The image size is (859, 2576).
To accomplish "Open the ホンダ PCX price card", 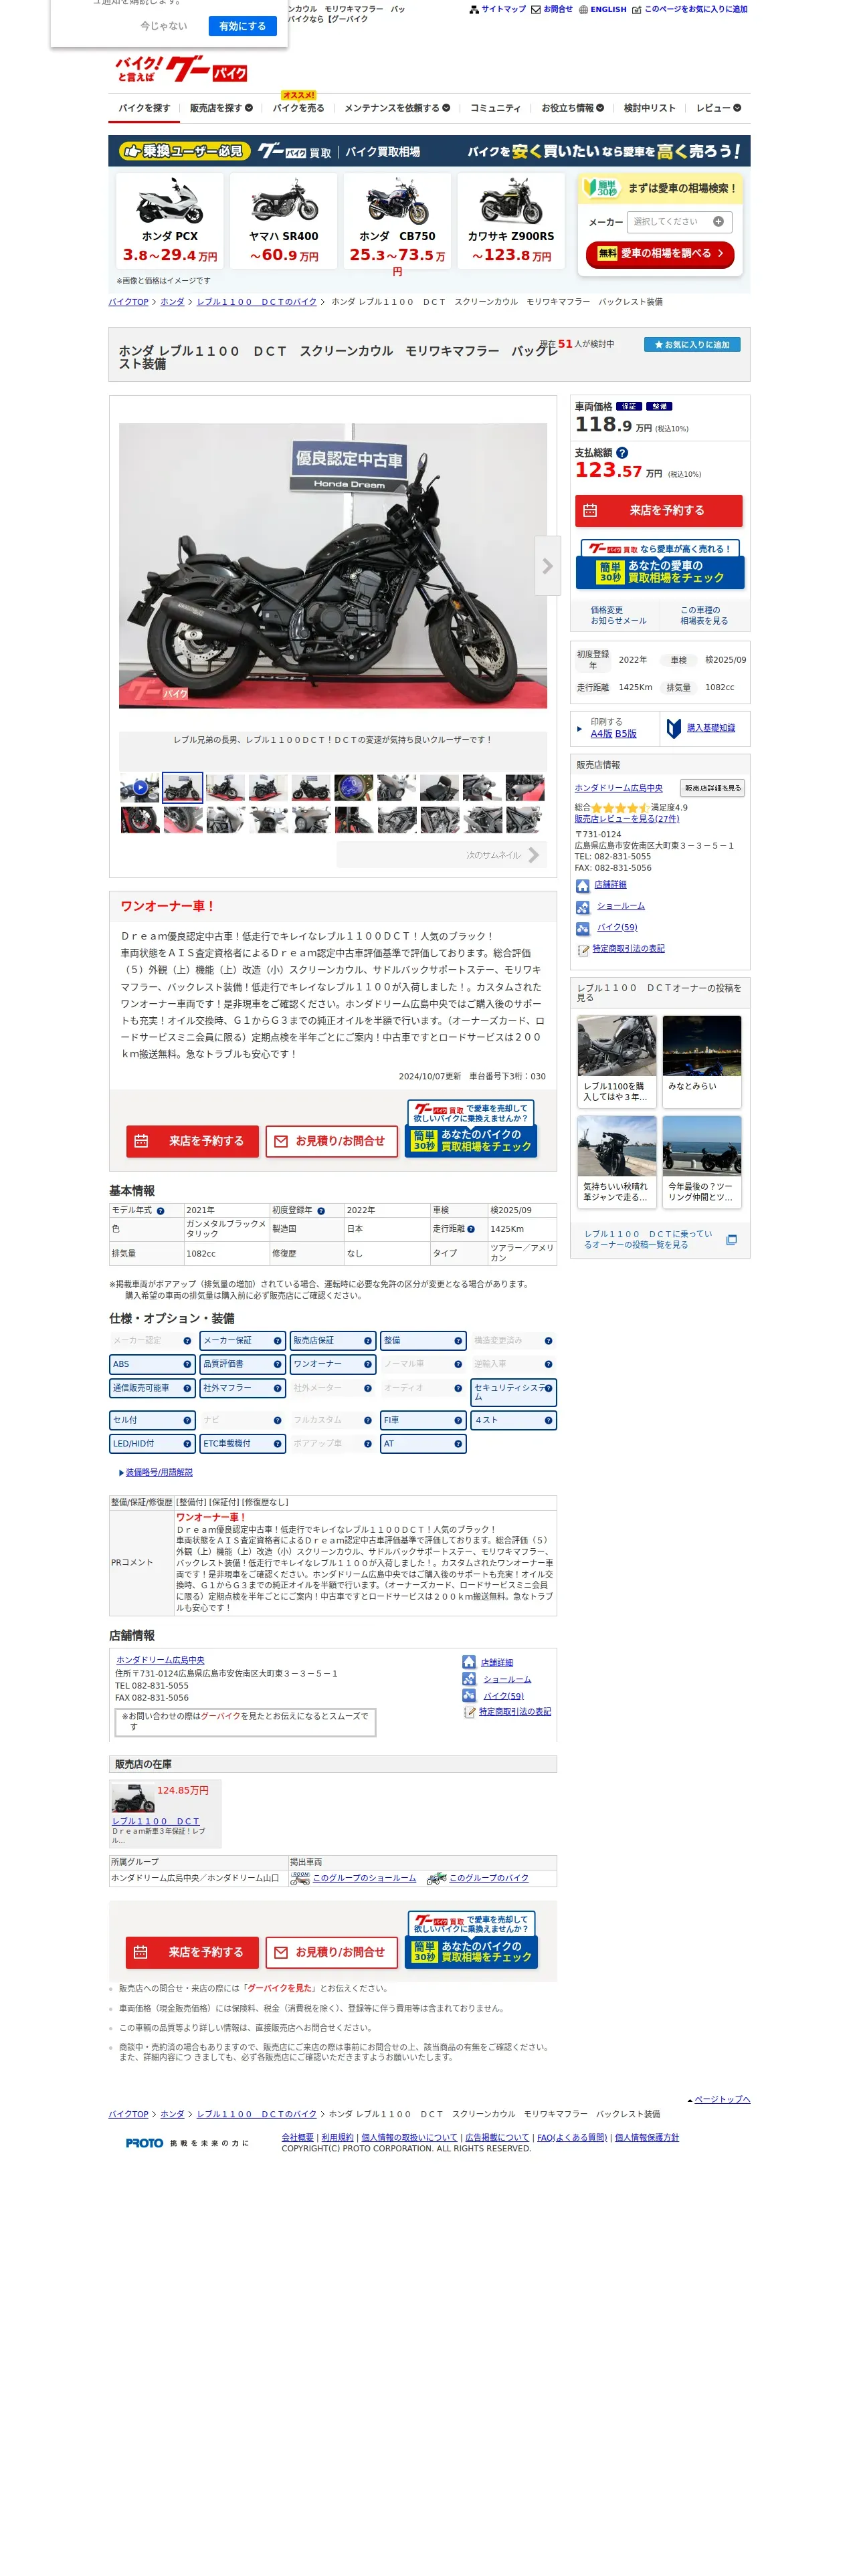I will [170, 222].
